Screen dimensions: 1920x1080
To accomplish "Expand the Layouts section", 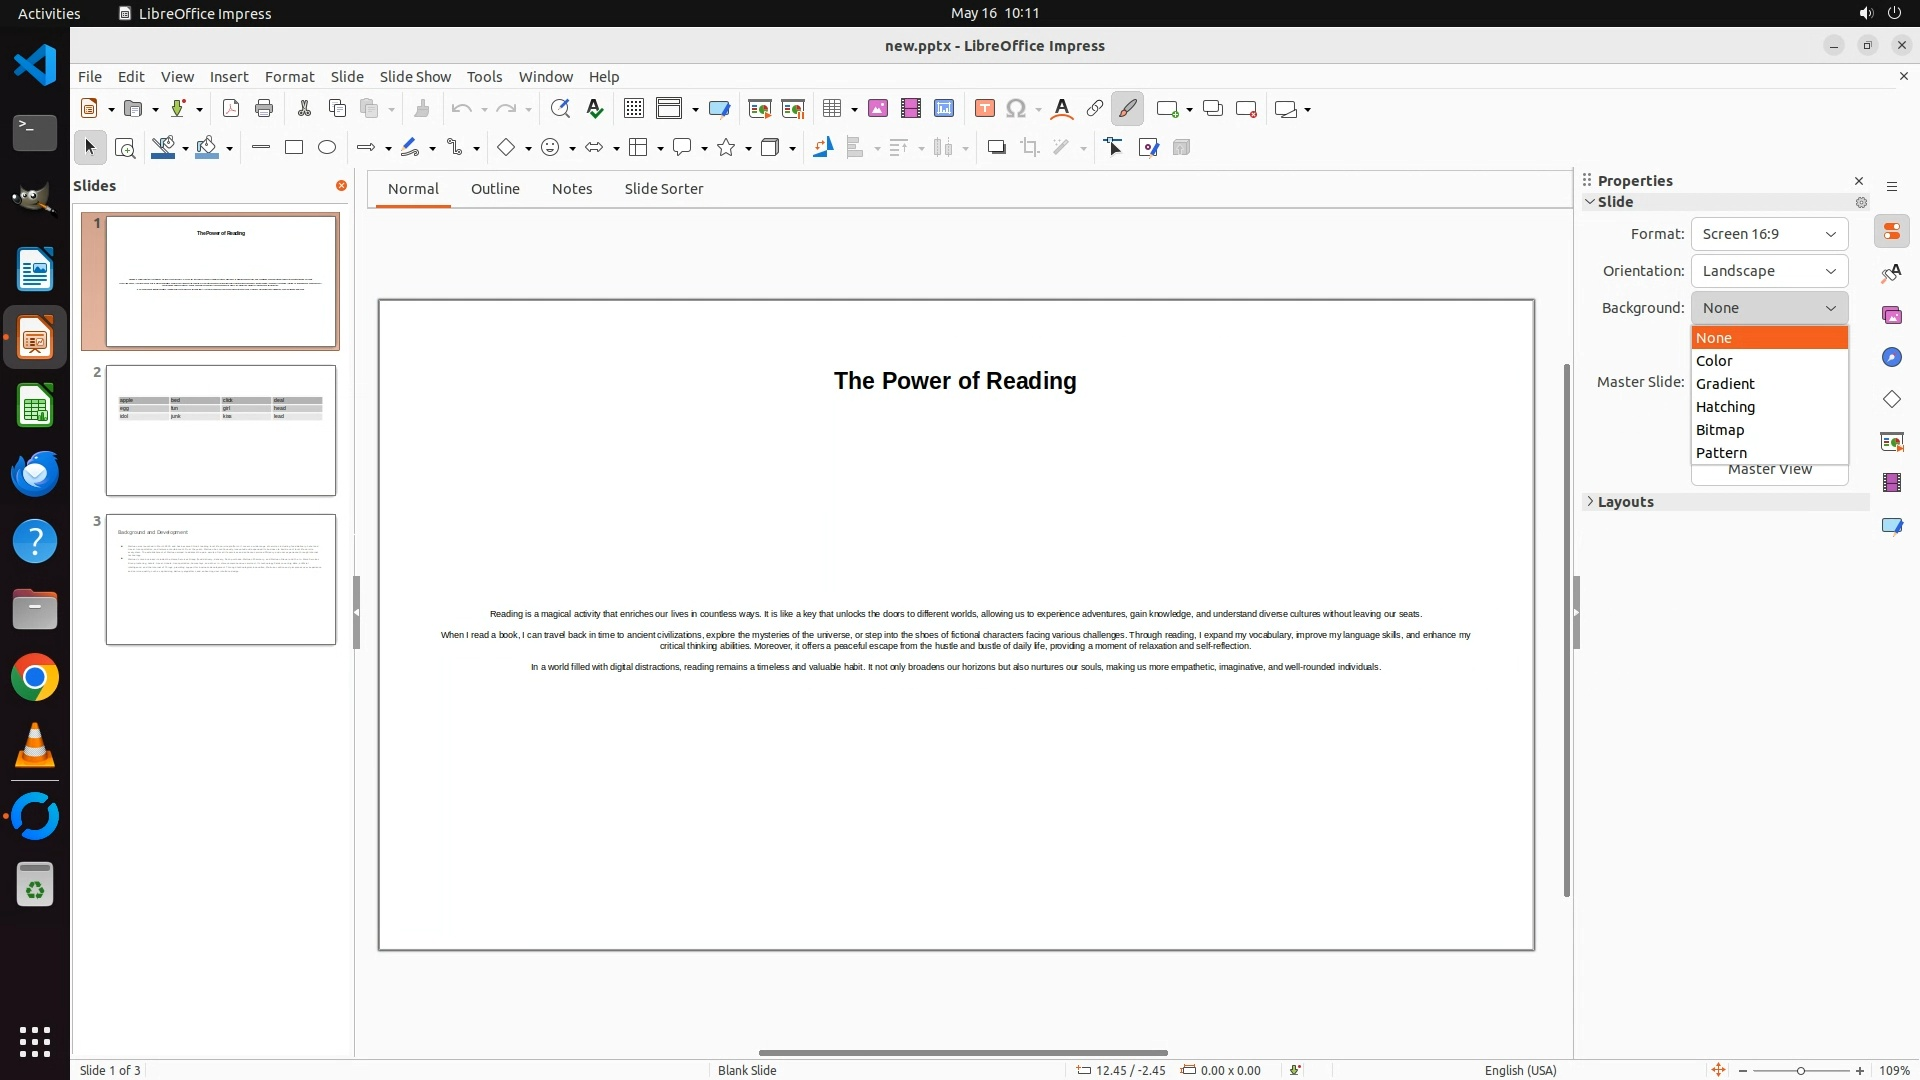I will pos(1625,502).
